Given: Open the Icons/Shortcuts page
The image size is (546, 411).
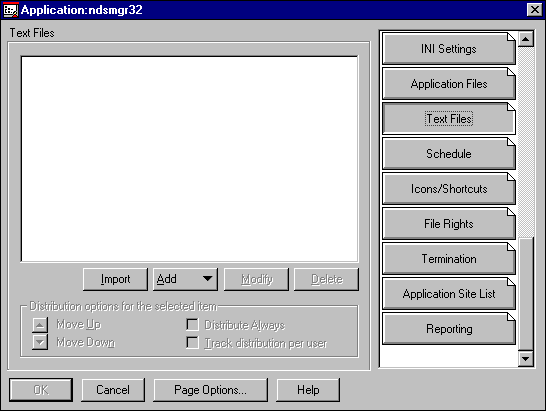Looking at the screenshot, I should click(x=448, y=189).
